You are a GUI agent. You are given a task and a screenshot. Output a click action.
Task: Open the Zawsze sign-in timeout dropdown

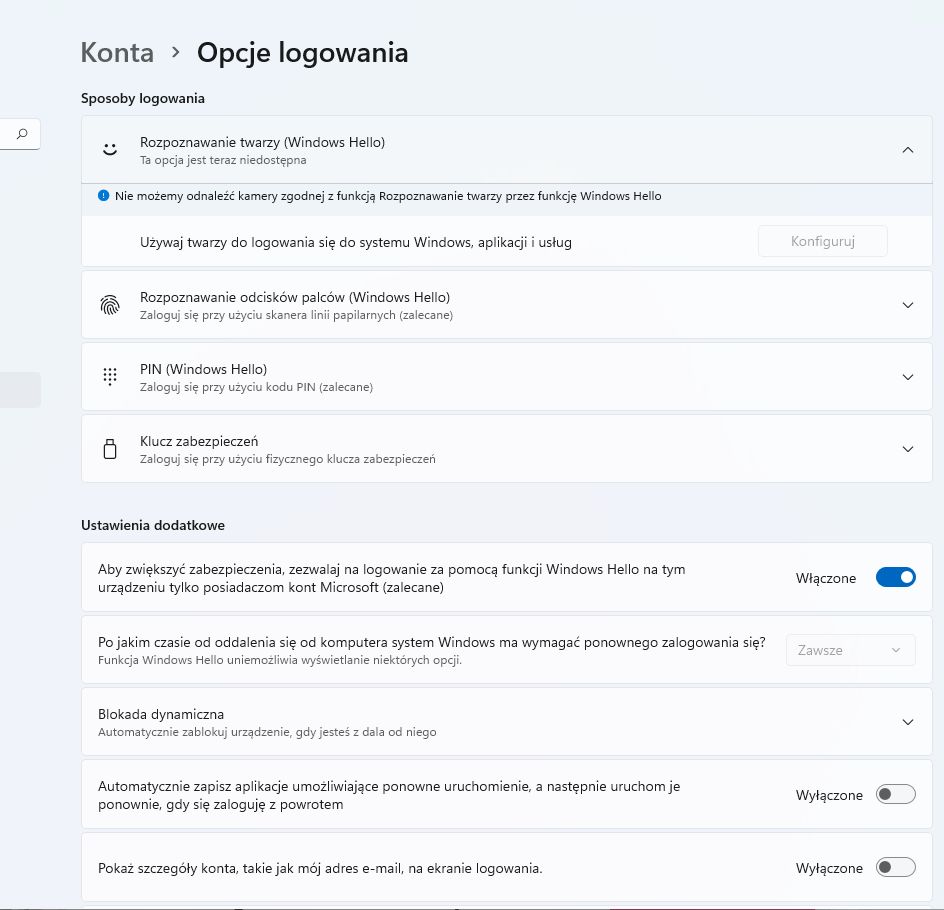(850, 650)
